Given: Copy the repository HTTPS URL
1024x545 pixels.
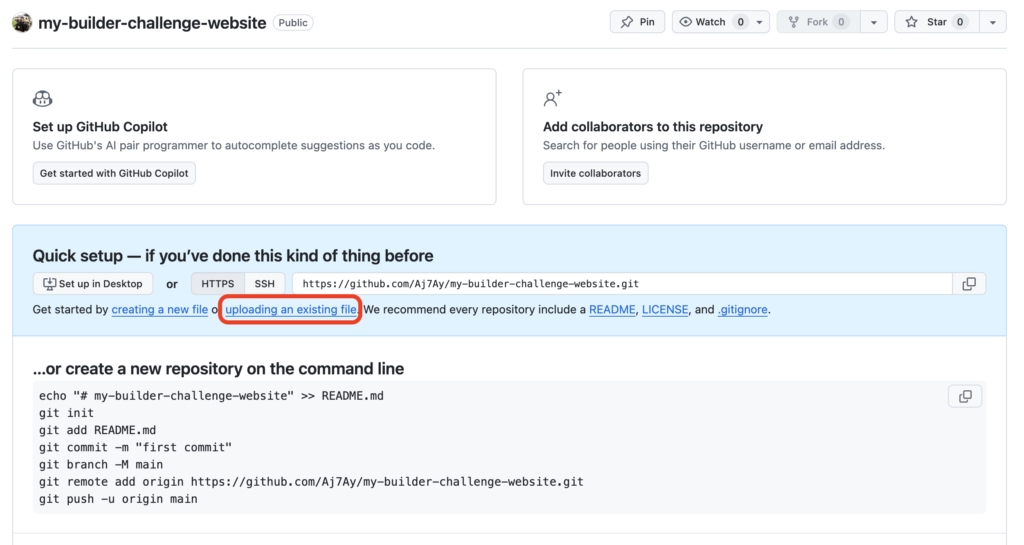Looking at the screenshot, I should (969, 284).
